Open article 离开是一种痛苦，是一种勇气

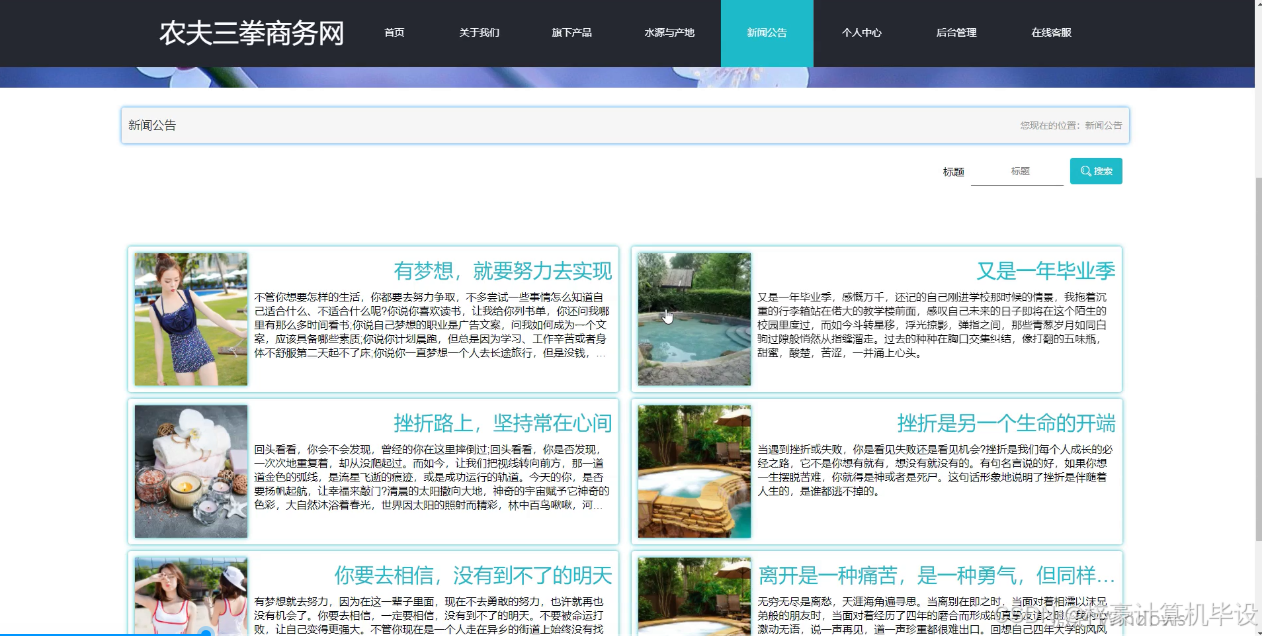pyautogui.click(x=936, y=576)
